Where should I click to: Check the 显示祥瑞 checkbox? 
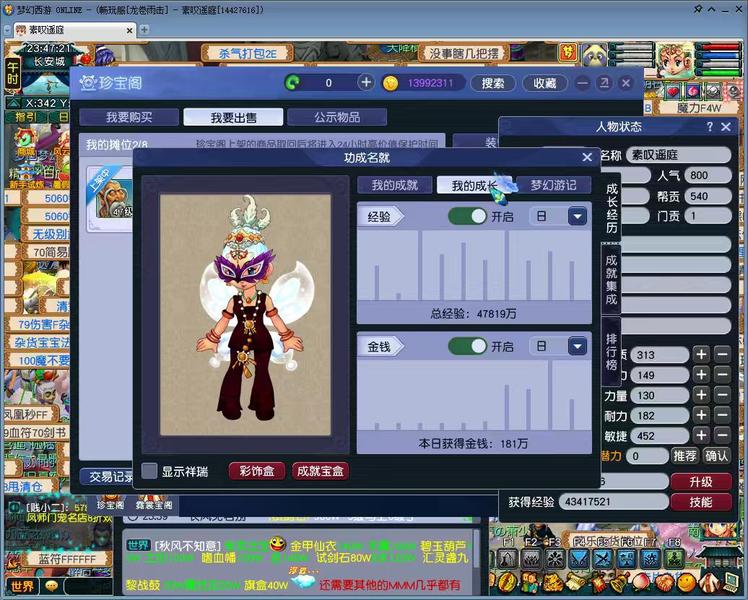click(149, 471)
